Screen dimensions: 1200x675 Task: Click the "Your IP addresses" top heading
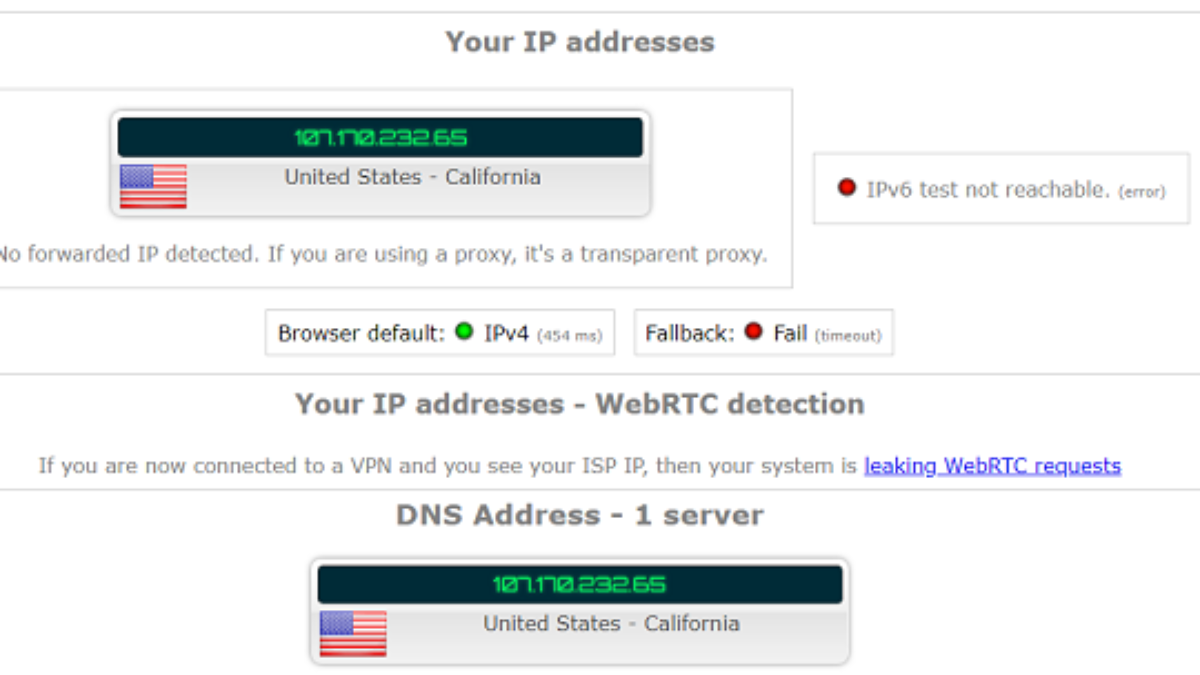pos(580,42)
